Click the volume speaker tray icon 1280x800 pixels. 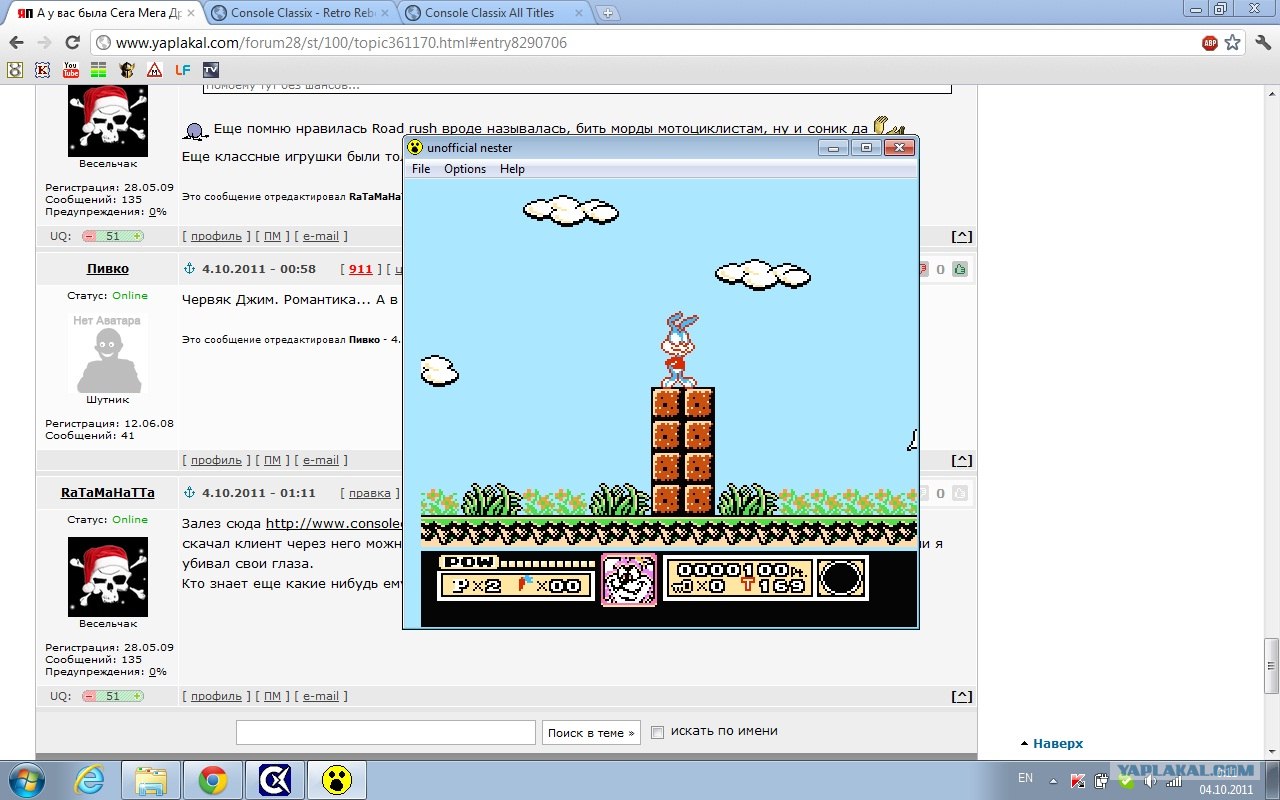pyautogui.click(x=1151, y=780)
